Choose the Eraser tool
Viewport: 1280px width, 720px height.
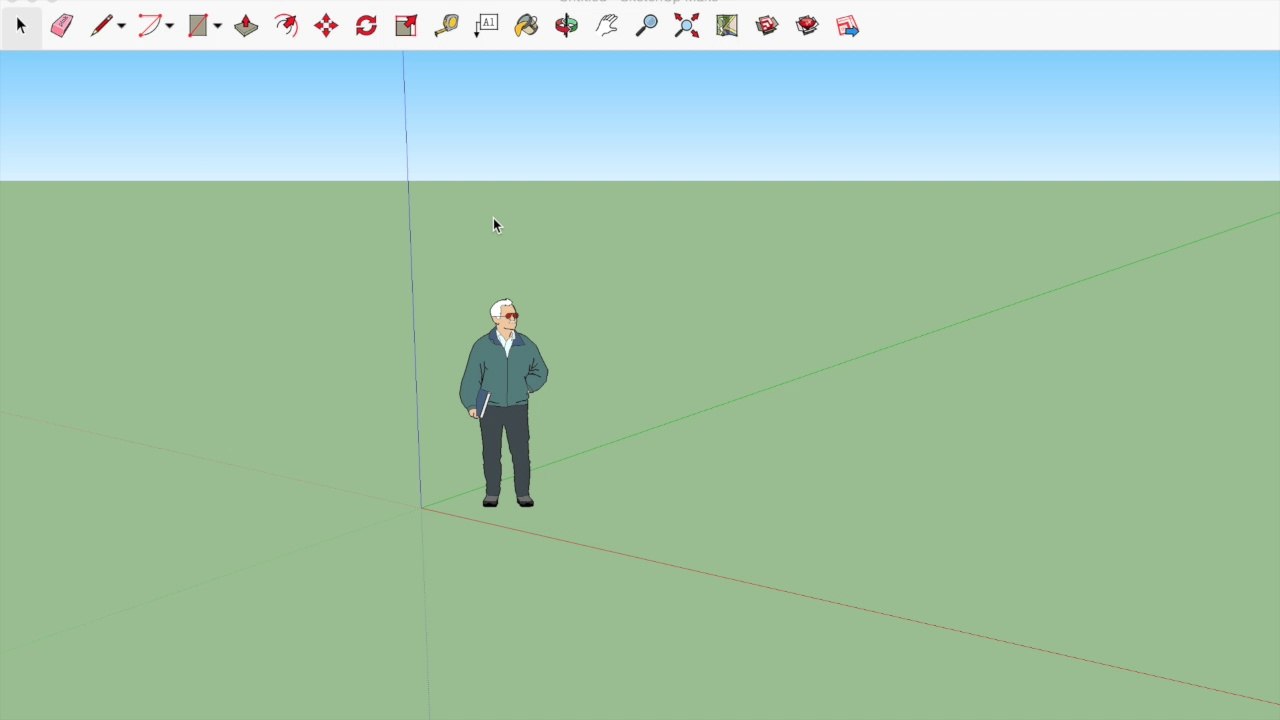61,26
